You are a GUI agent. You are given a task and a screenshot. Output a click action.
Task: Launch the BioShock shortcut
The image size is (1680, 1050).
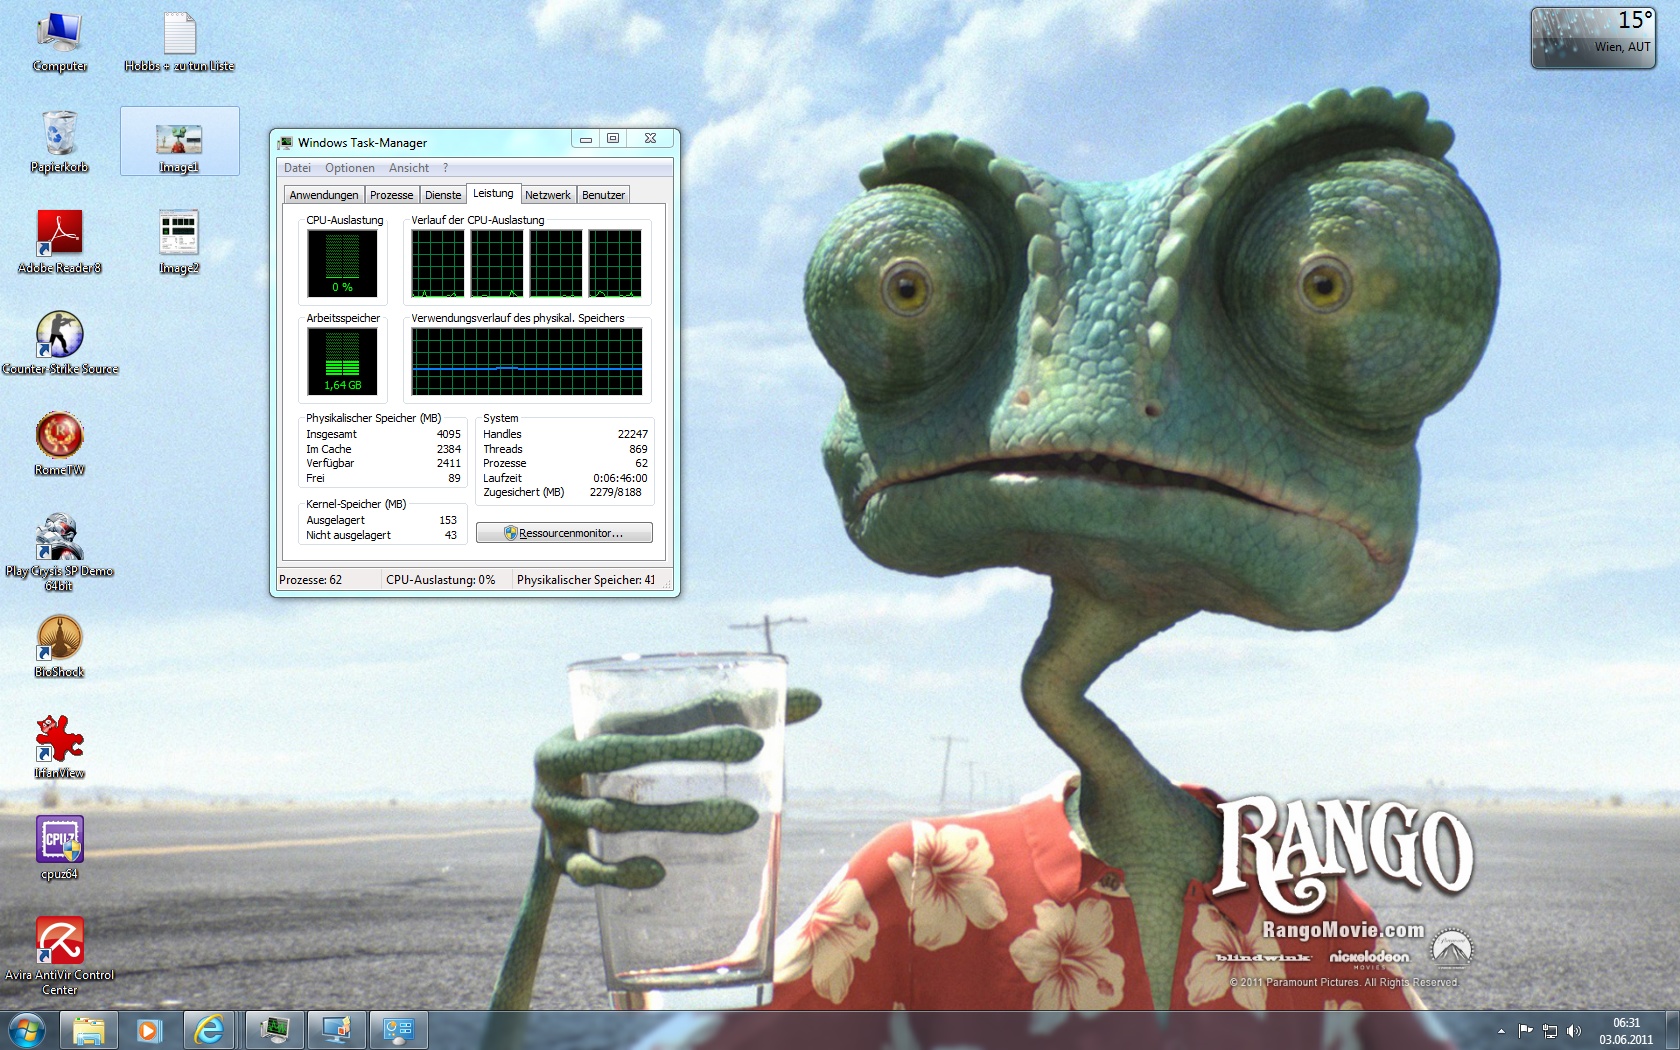59,647
